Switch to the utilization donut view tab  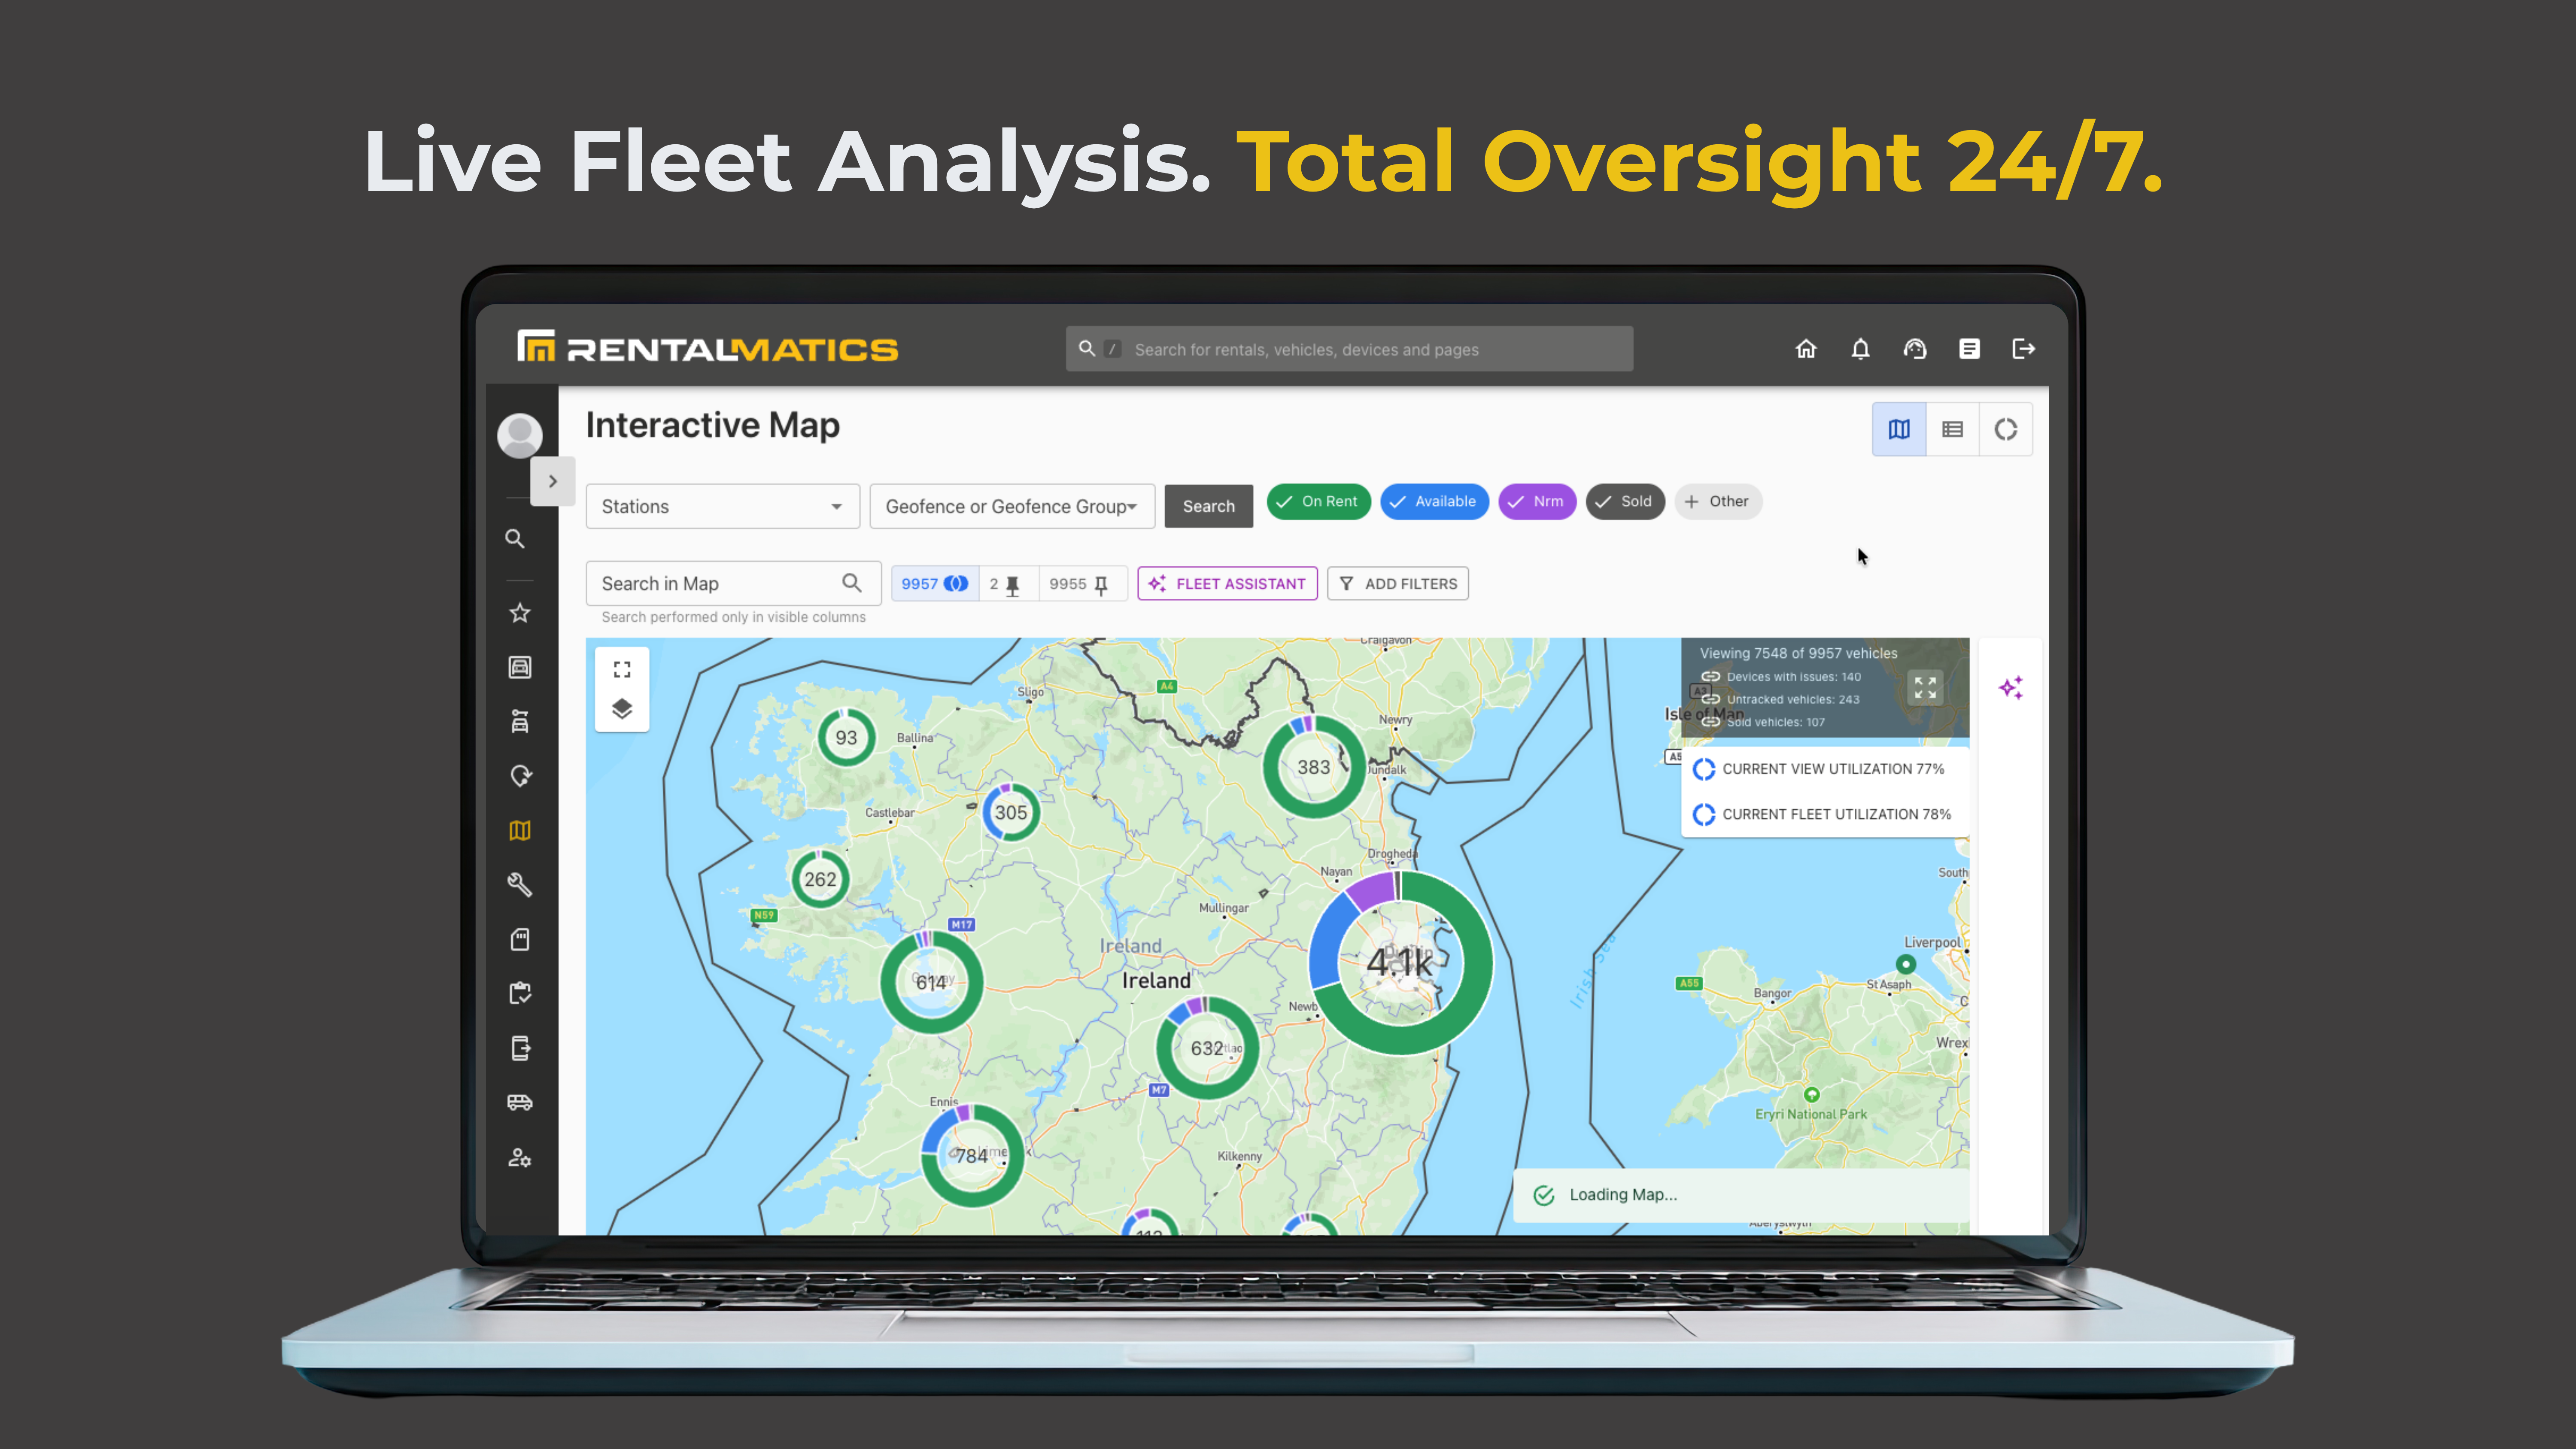[x=2006, y=429]
